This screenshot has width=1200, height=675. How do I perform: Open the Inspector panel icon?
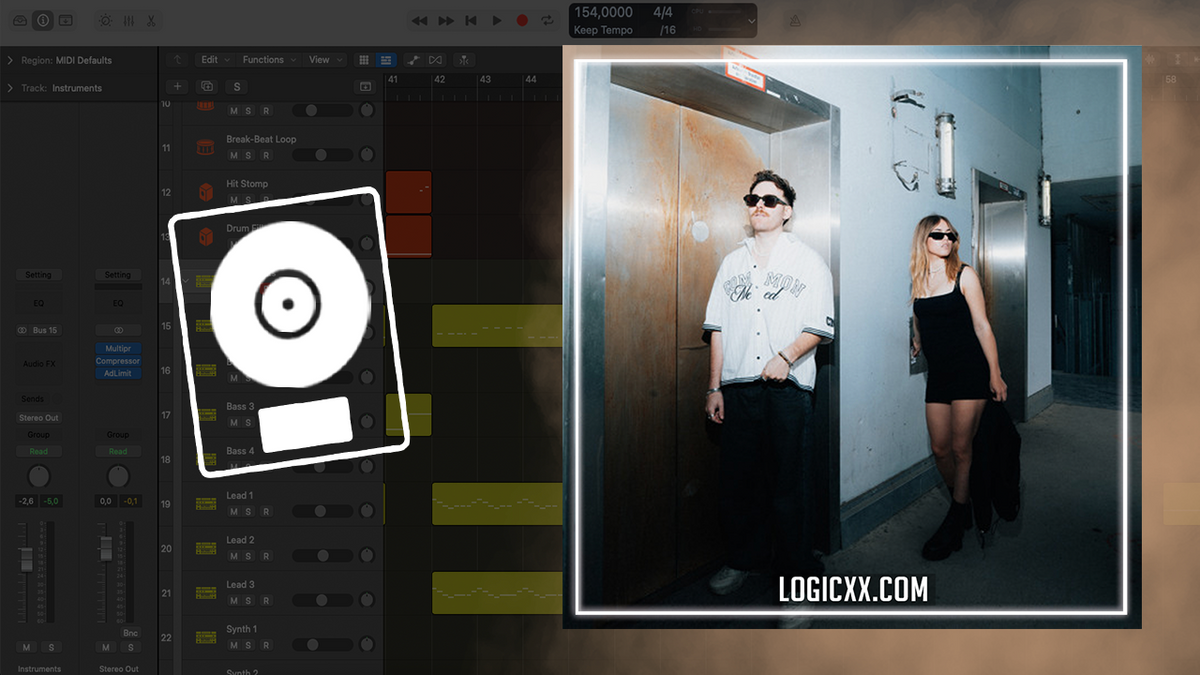(41, 19)
